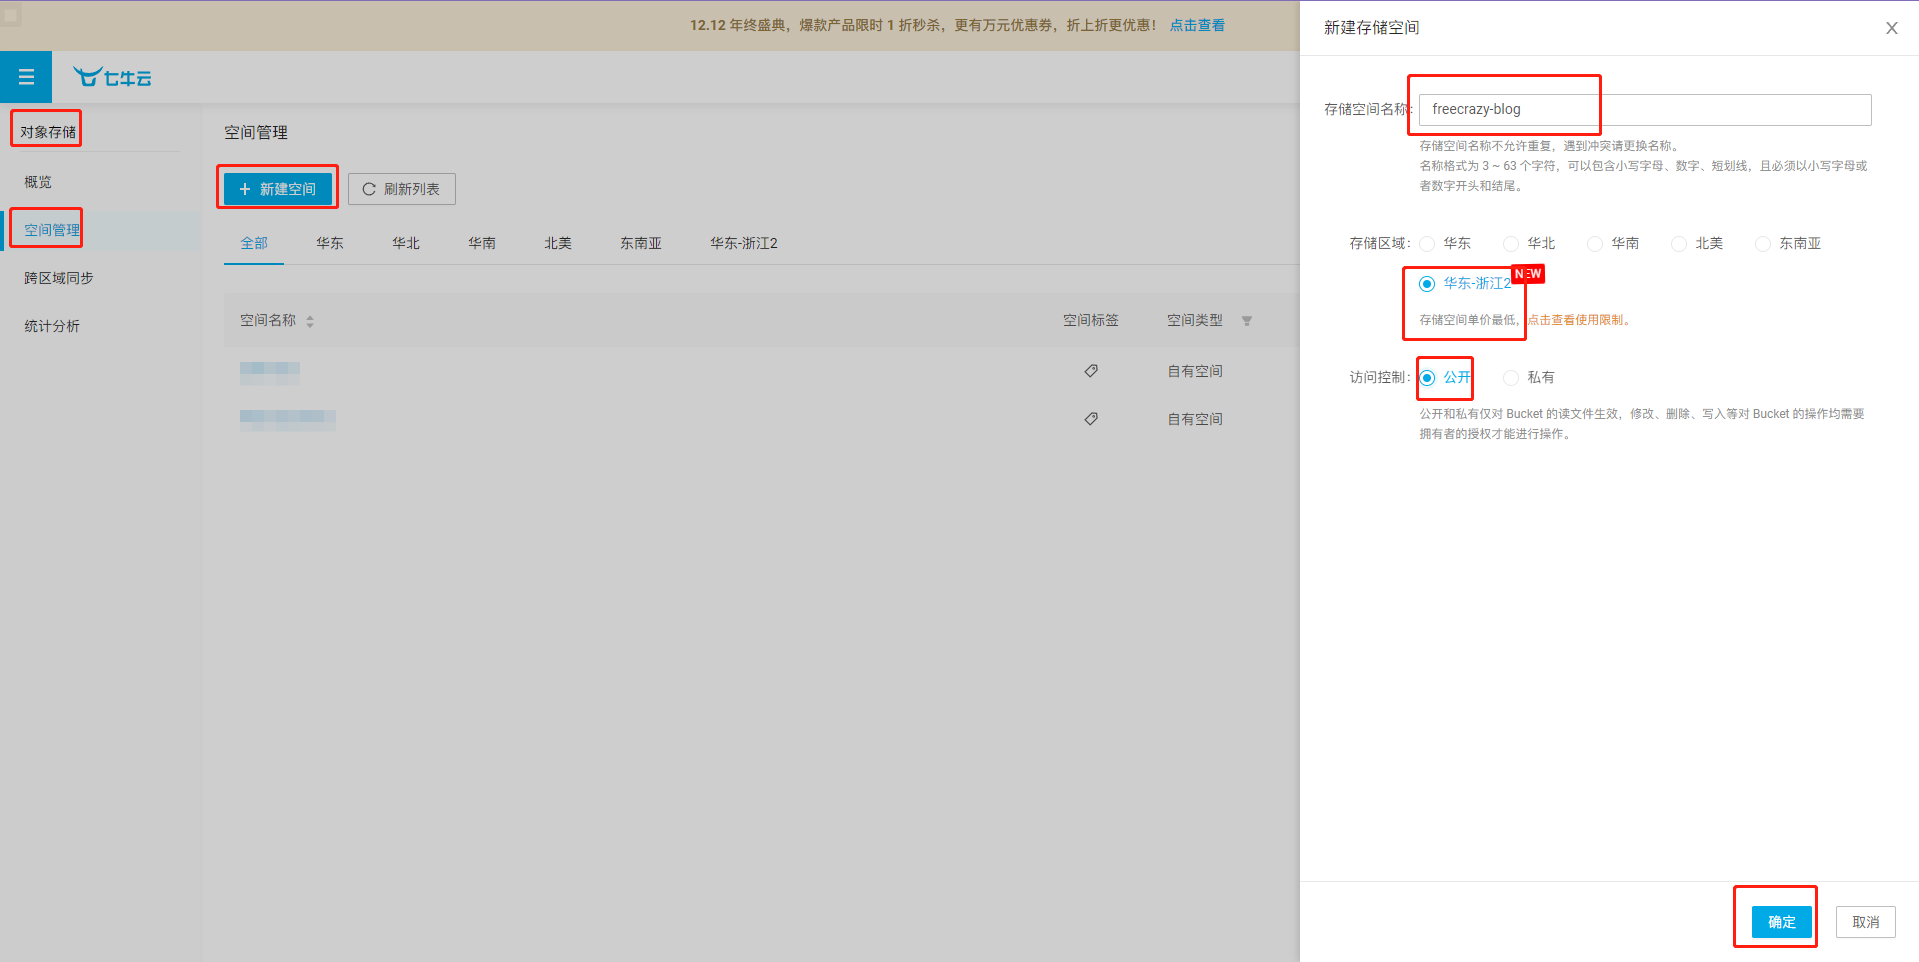Select 华东-浙江2 storage region radio
Image resolution: width=1919 pixels, height=962 pixels.
click(x=1427, y=284)
